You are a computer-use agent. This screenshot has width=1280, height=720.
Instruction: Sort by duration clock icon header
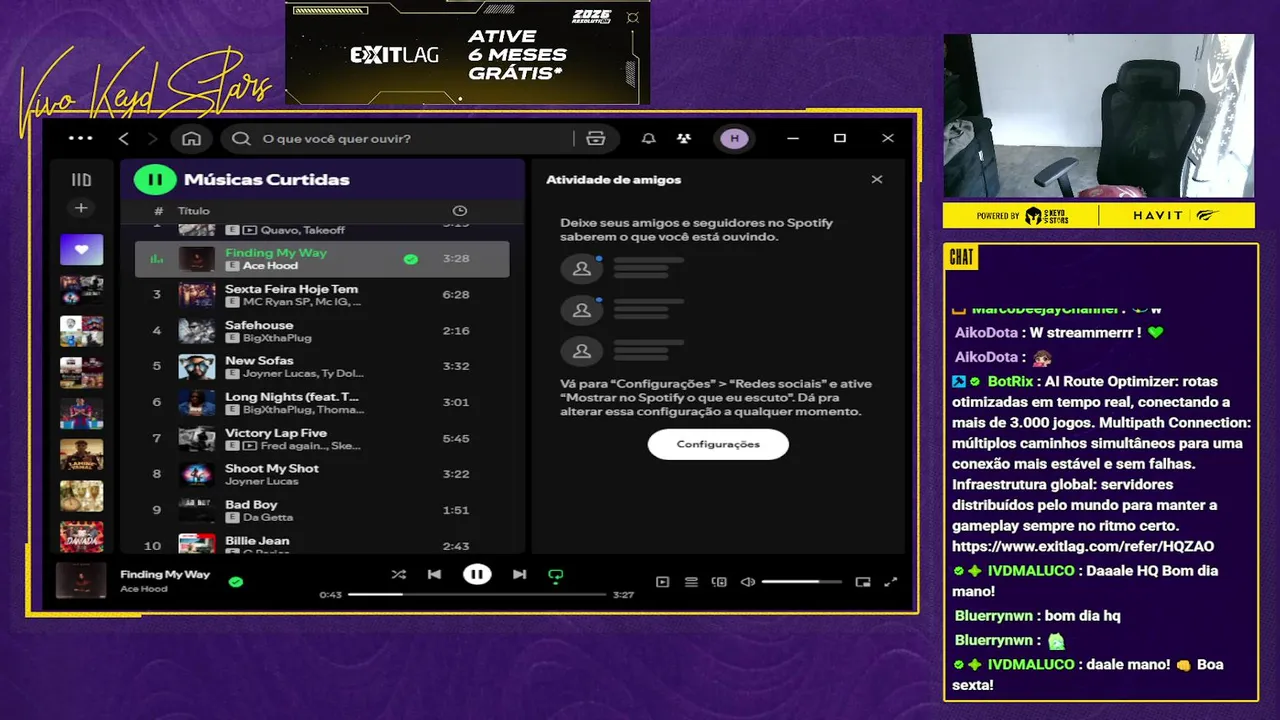pyautogui.click(x=459, y=211)
